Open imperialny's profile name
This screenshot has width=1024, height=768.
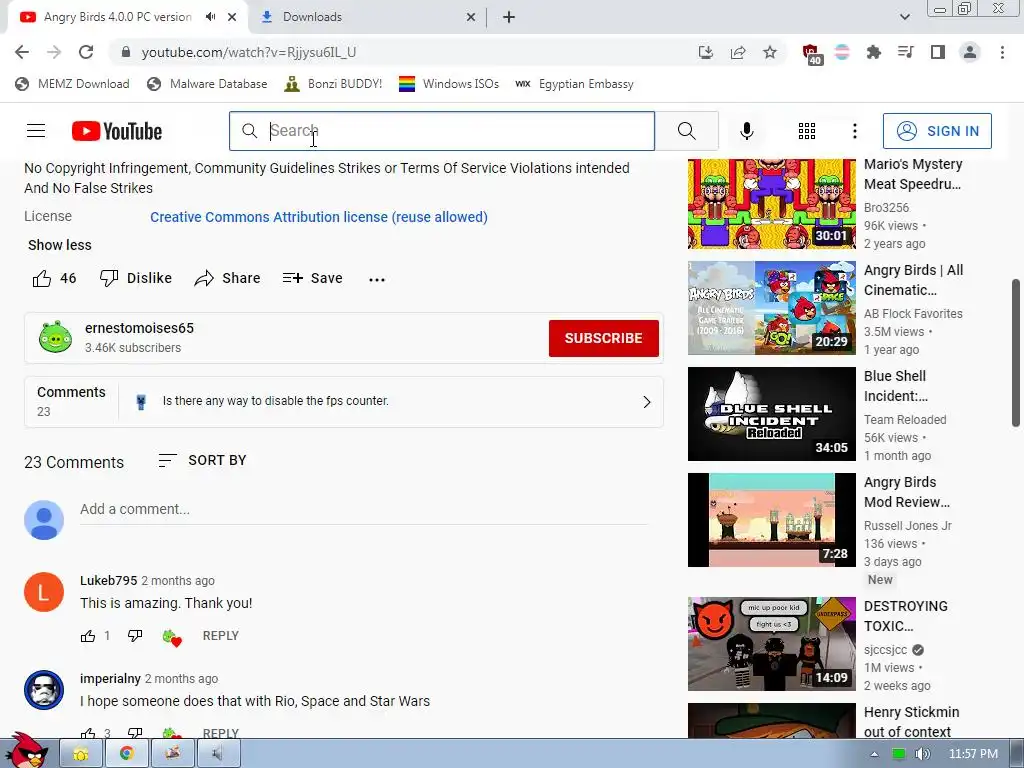coord(110,679)
